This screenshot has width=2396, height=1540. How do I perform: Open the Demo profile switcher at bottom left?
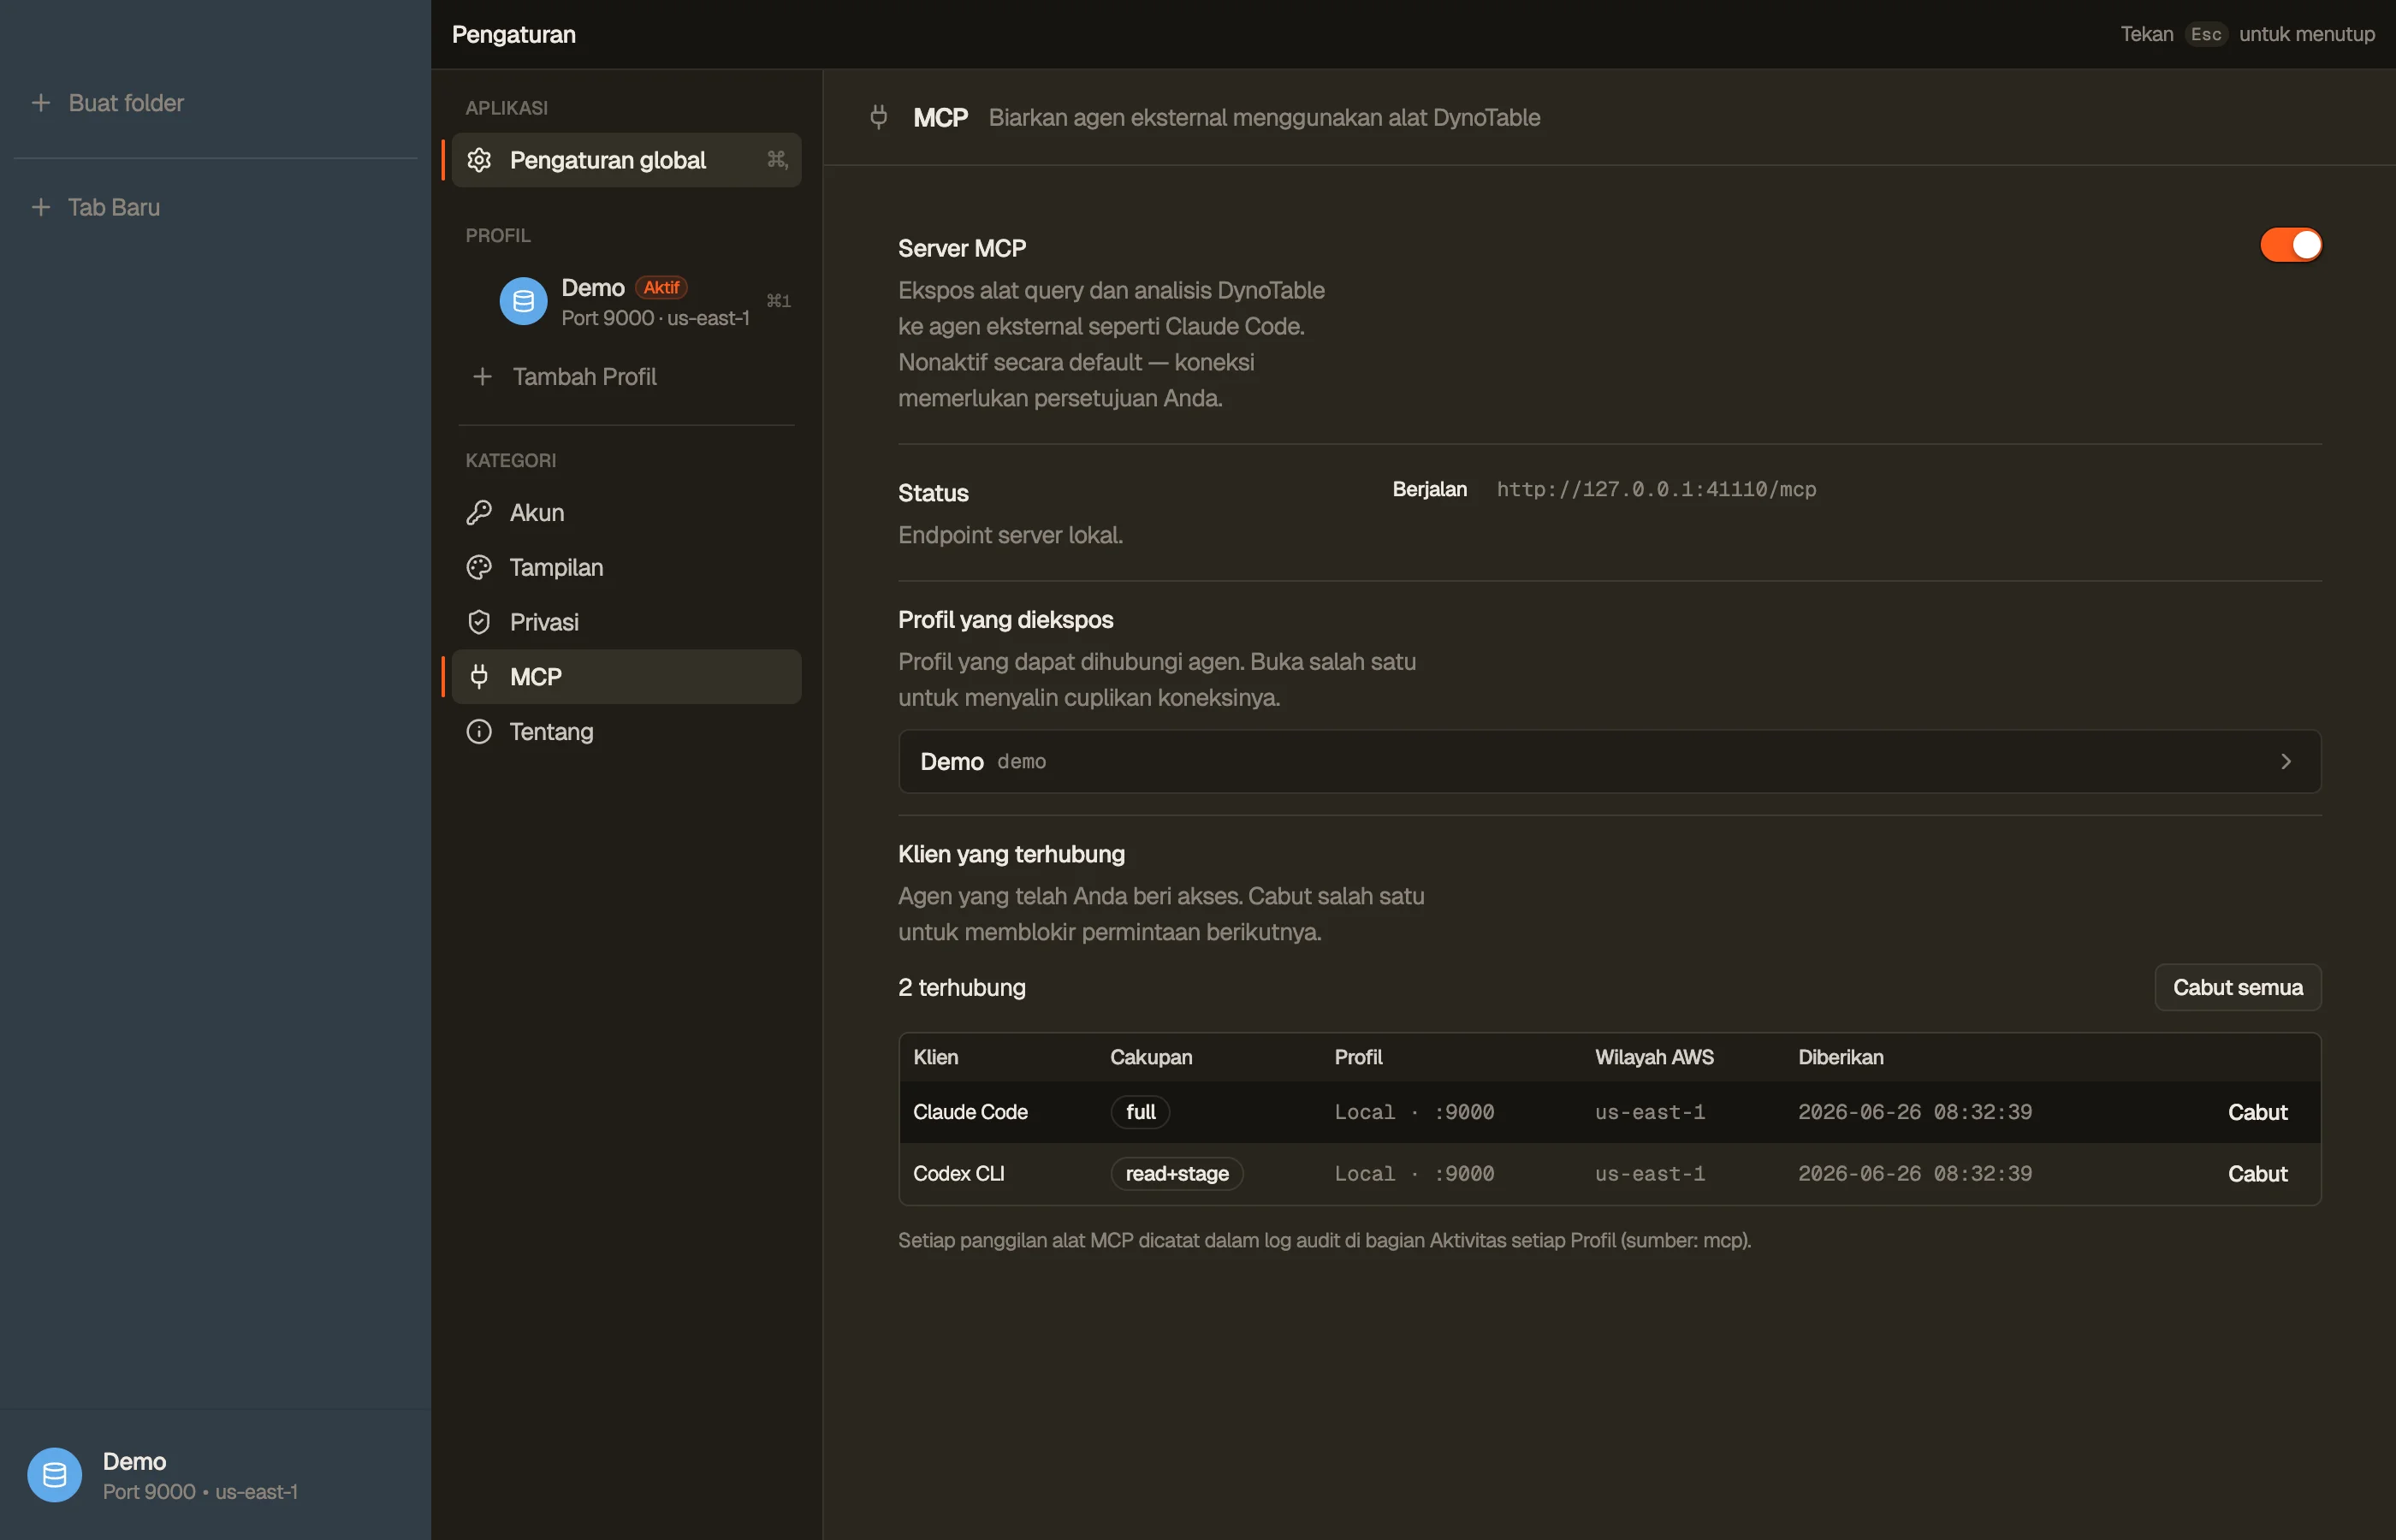[x=215, y=1475]
